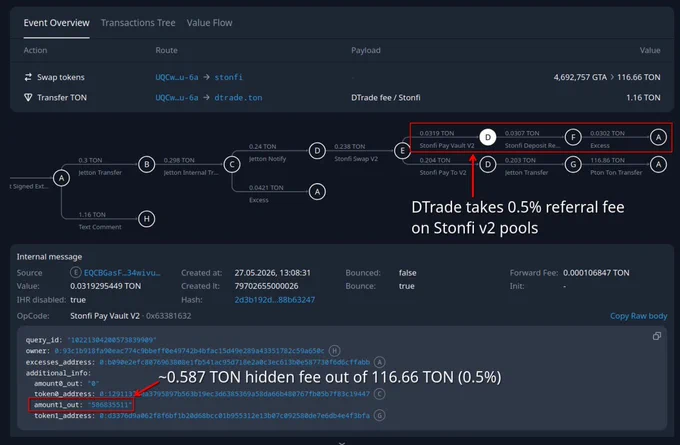
Task: Click the Swap tokens arrows icon
Action: 28,77
